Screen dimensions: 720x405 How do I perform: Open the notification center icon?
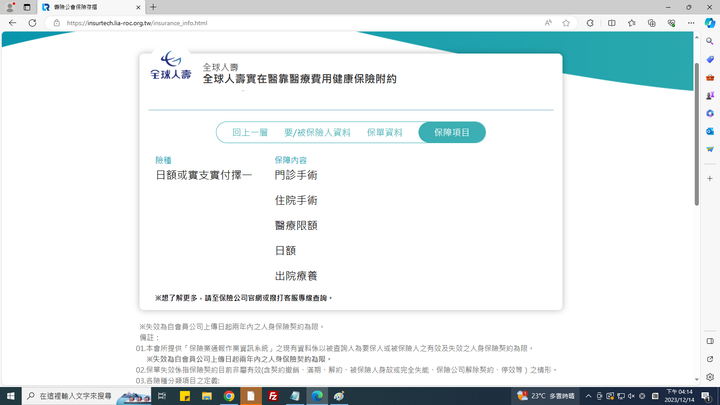point(706,396)
